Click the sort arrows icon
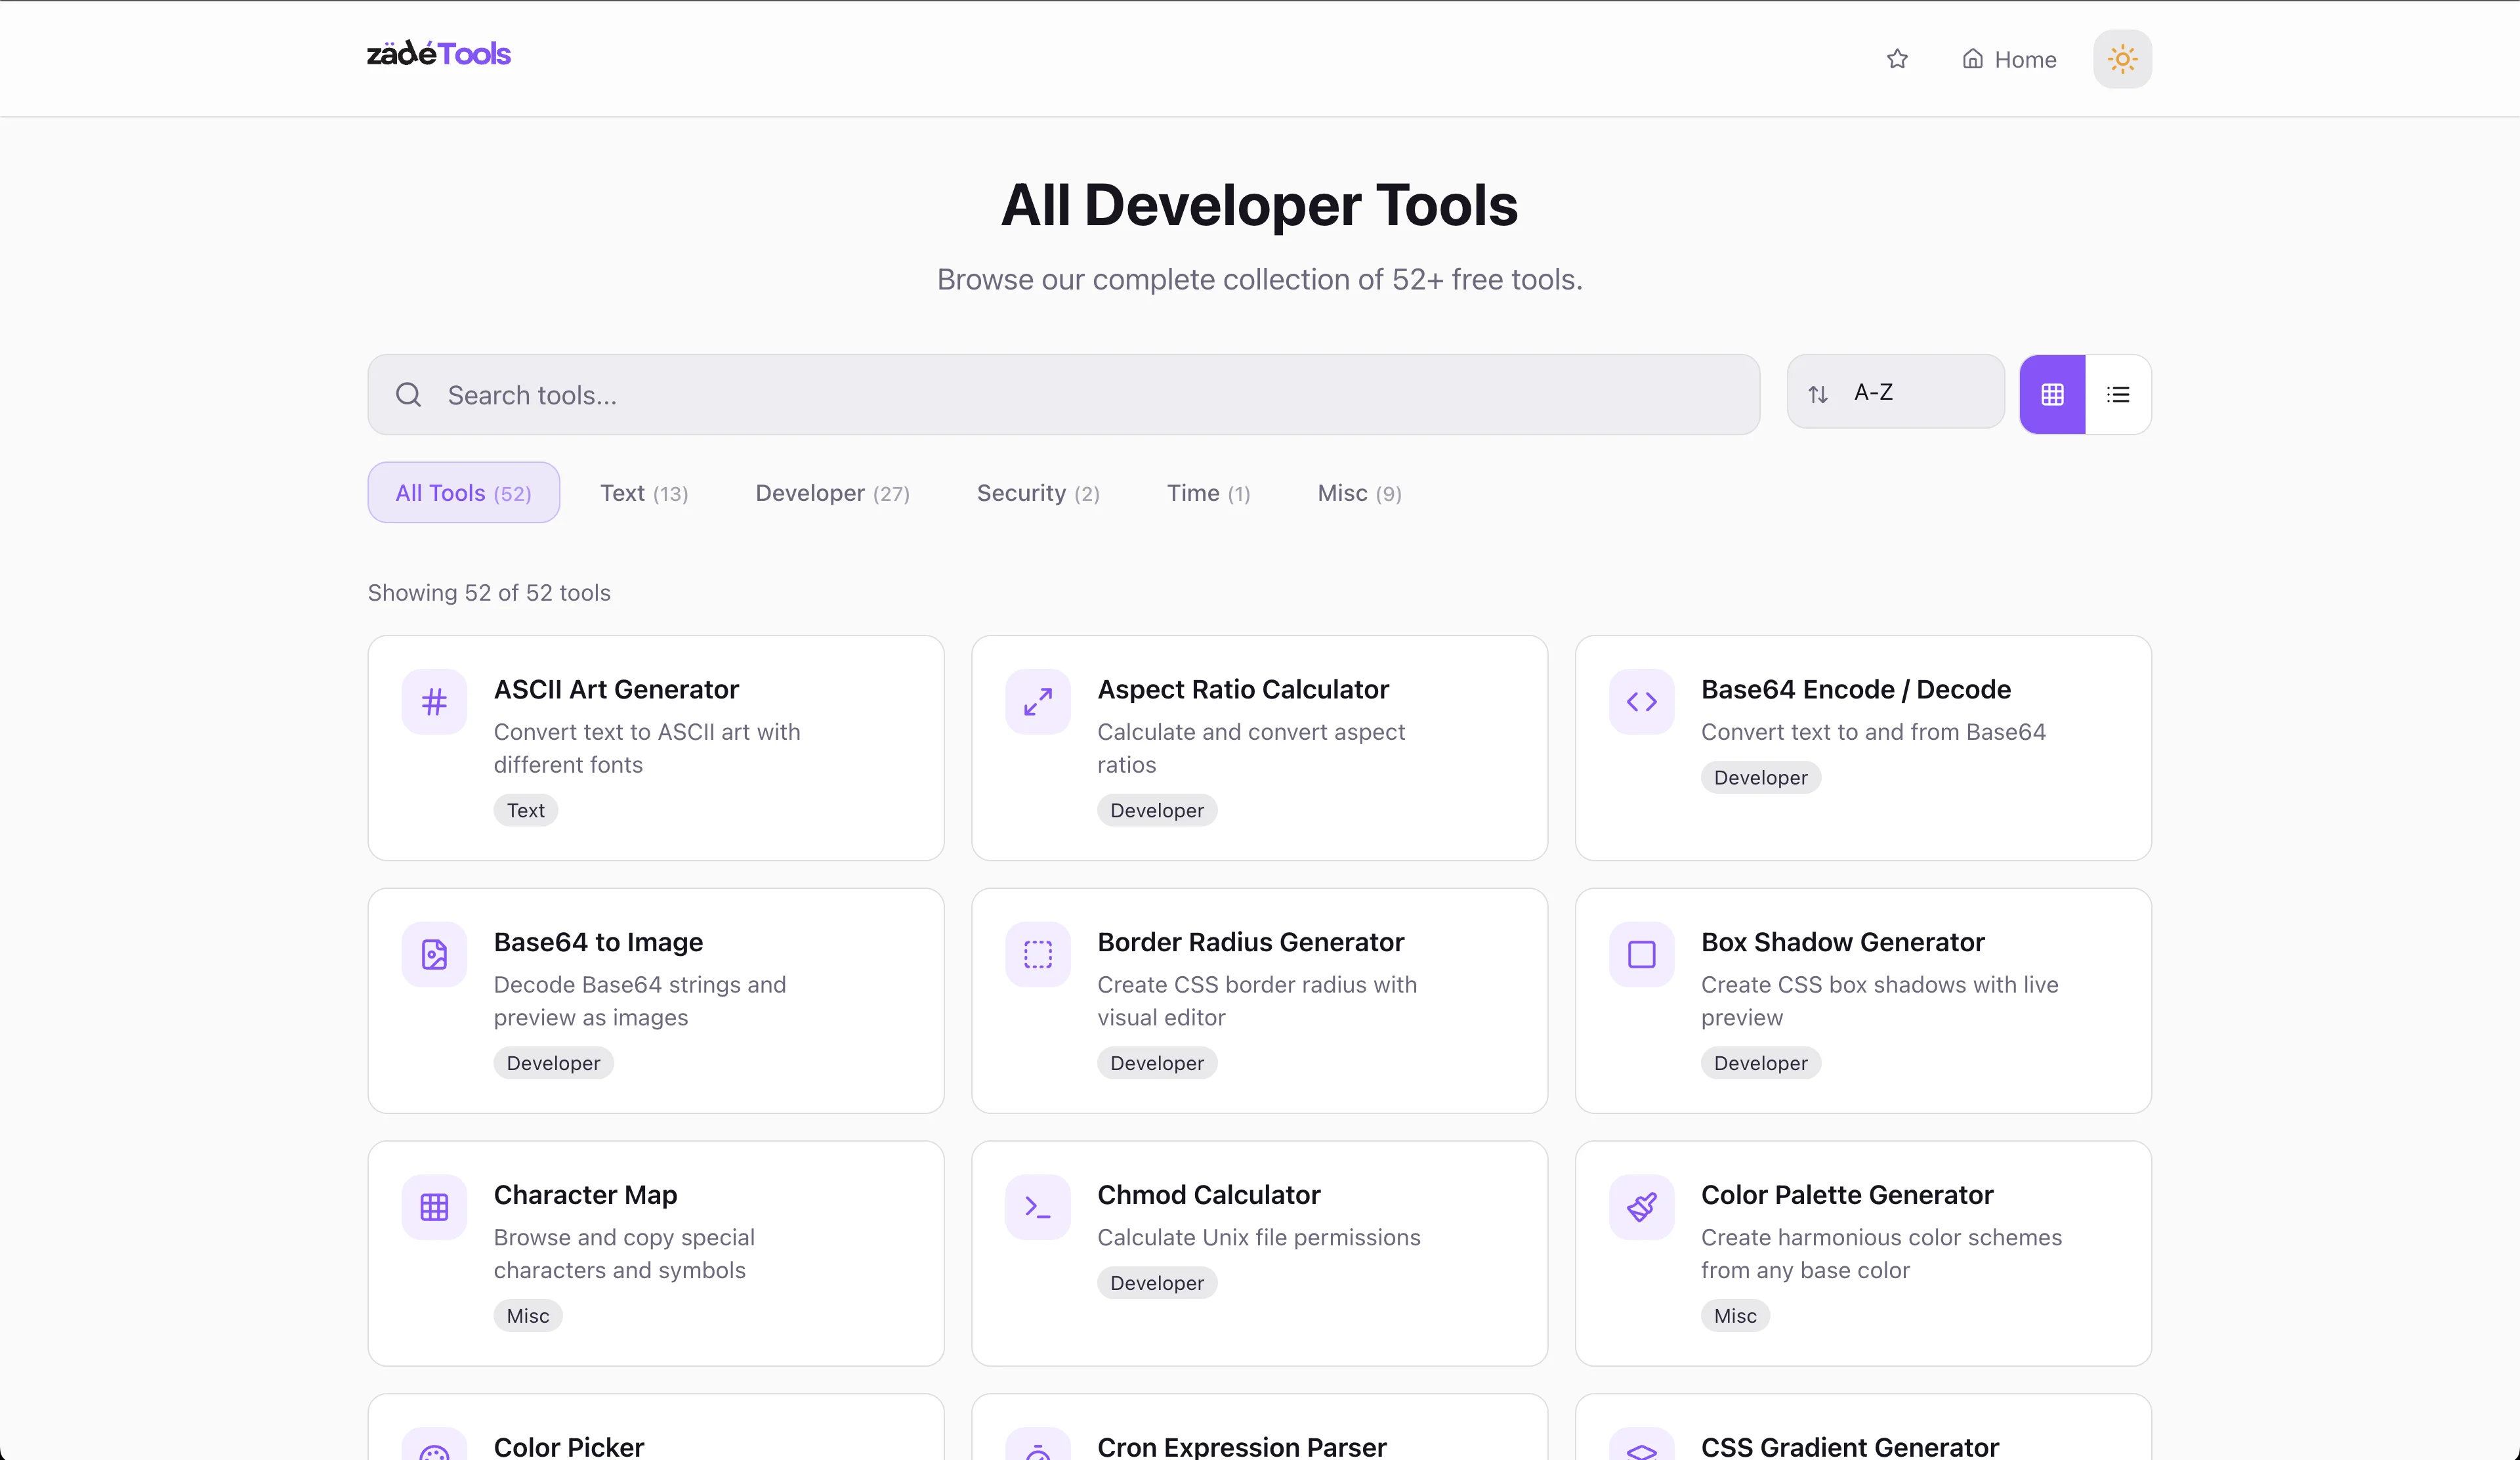The image size is (2520, 1460). point(1818,394)
